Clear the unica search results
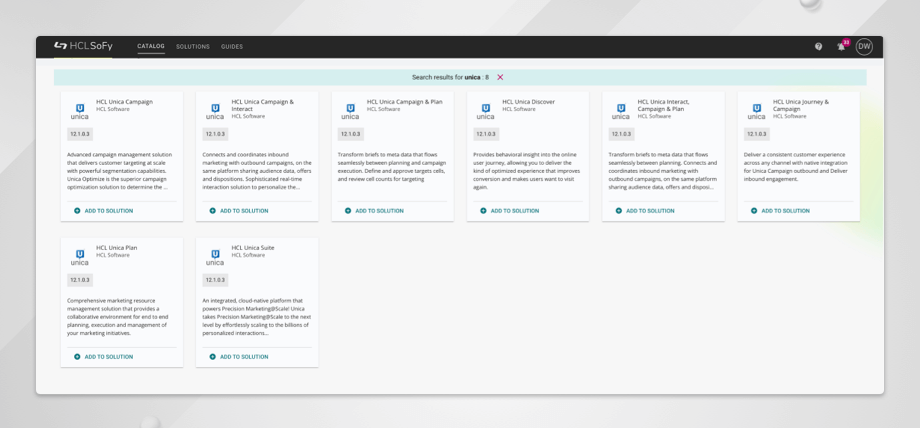 [500, 77]
